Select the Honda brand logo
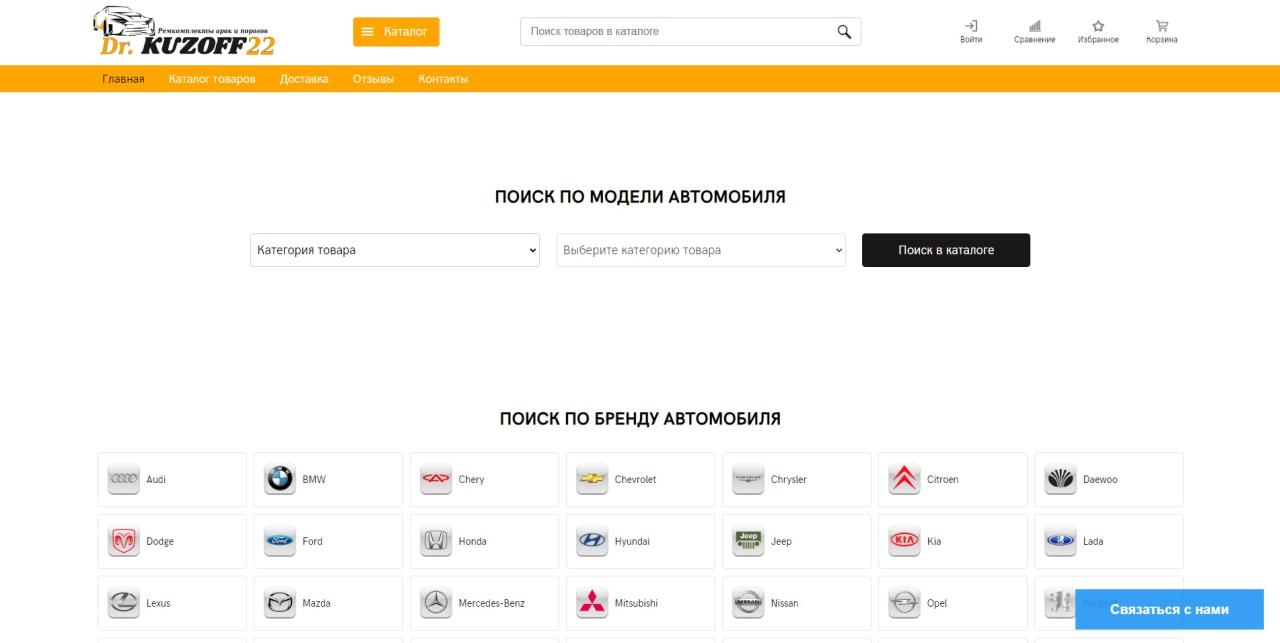This screenshot has width=1280, height=643. (436, 541)
